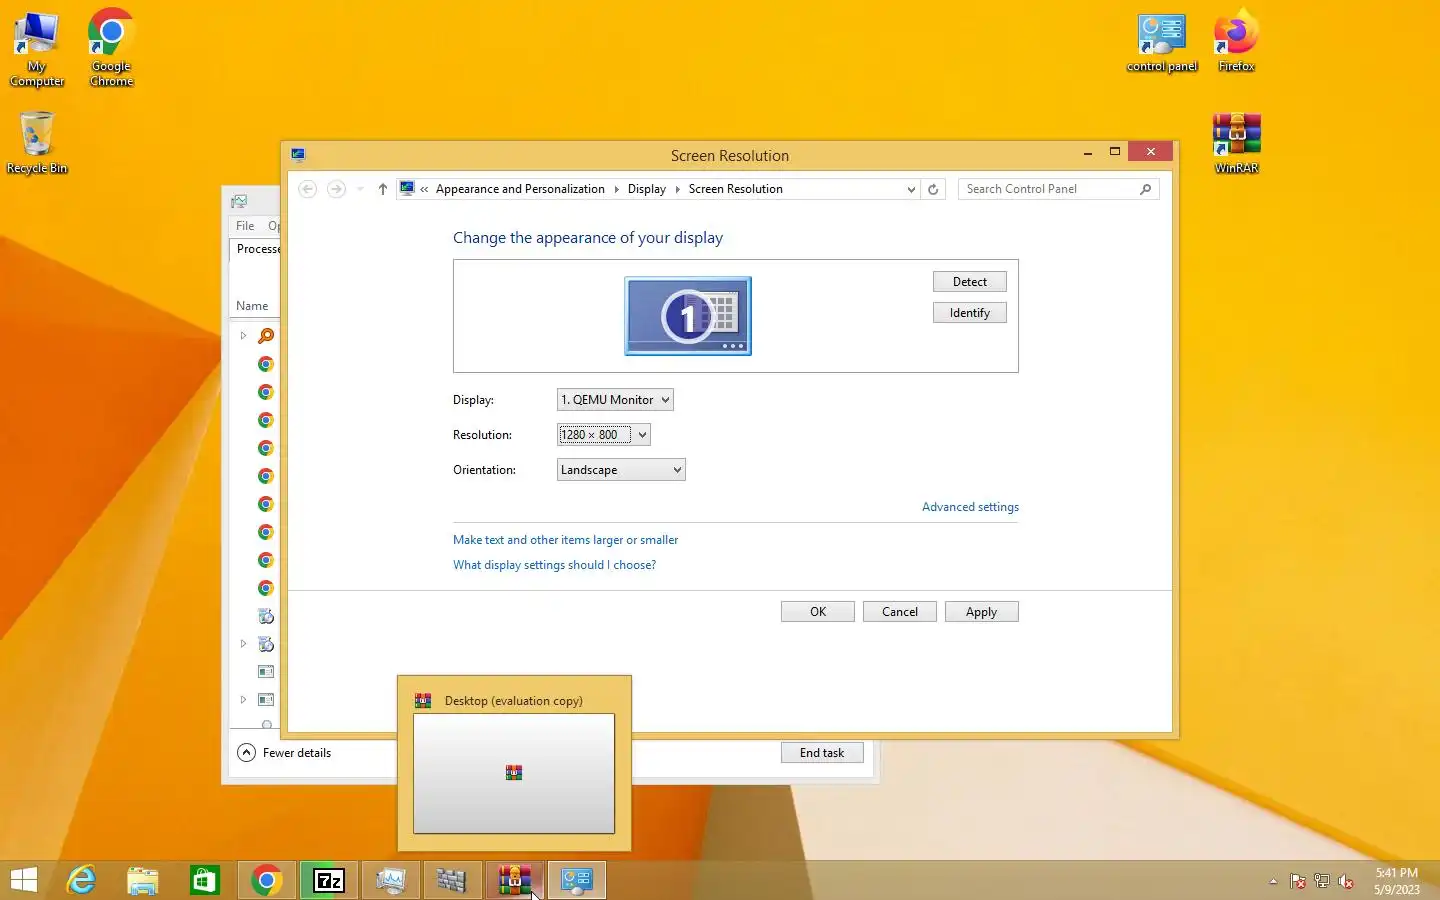Click the Windows Start button

pos(23,880)
